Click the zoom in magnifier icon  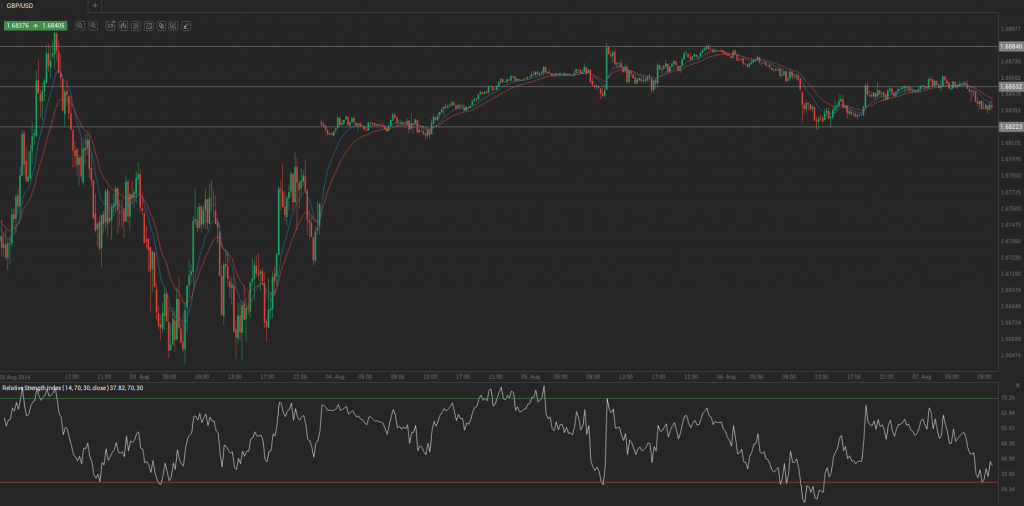point(93,26)
